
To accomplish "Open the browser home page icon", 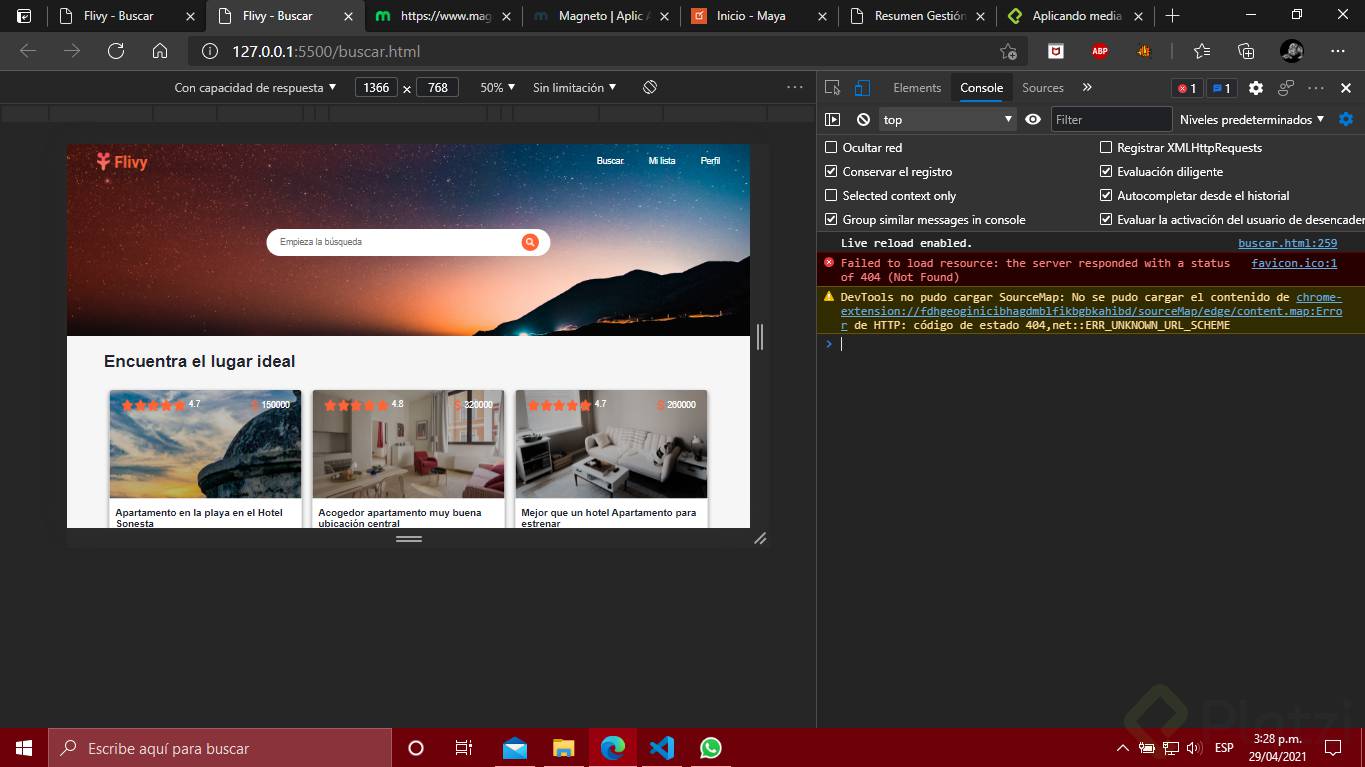I will tap(160, 51).
